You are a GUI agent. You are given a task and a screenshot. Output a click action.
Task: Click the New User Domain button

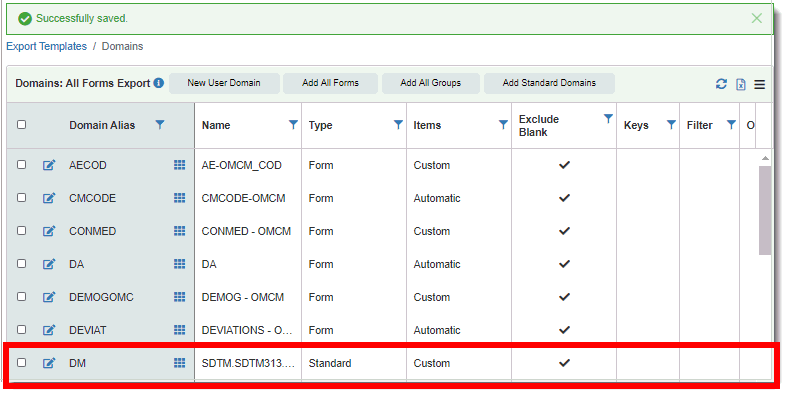point(224,83)
